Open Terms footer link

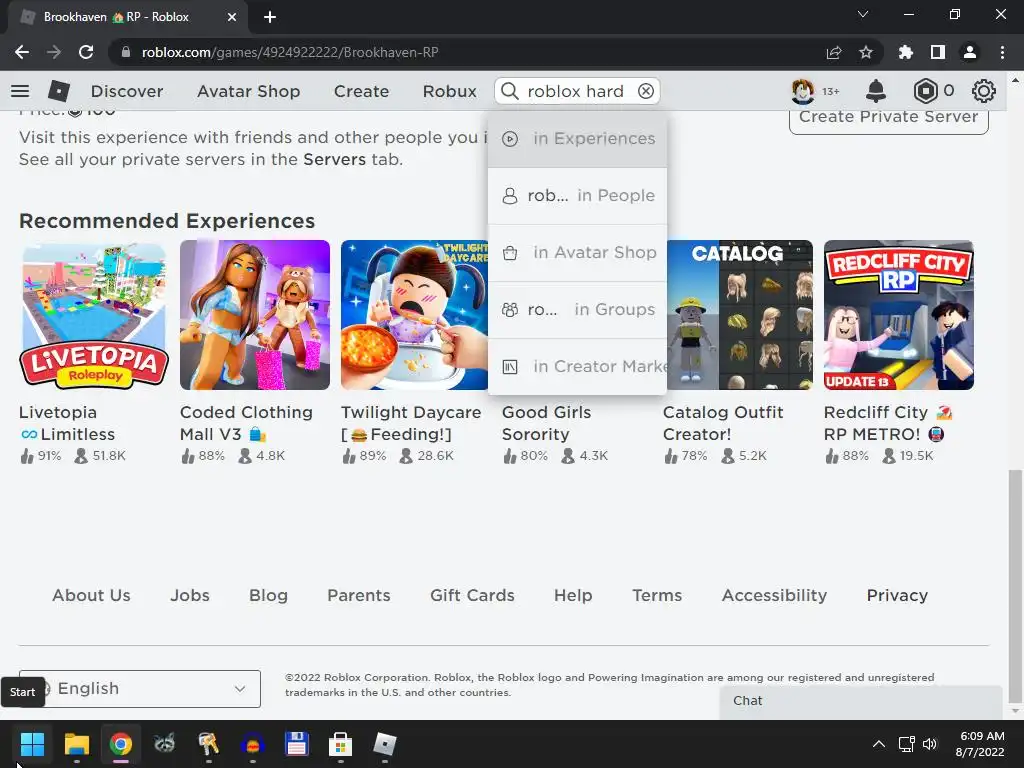(x=657, y=596)
